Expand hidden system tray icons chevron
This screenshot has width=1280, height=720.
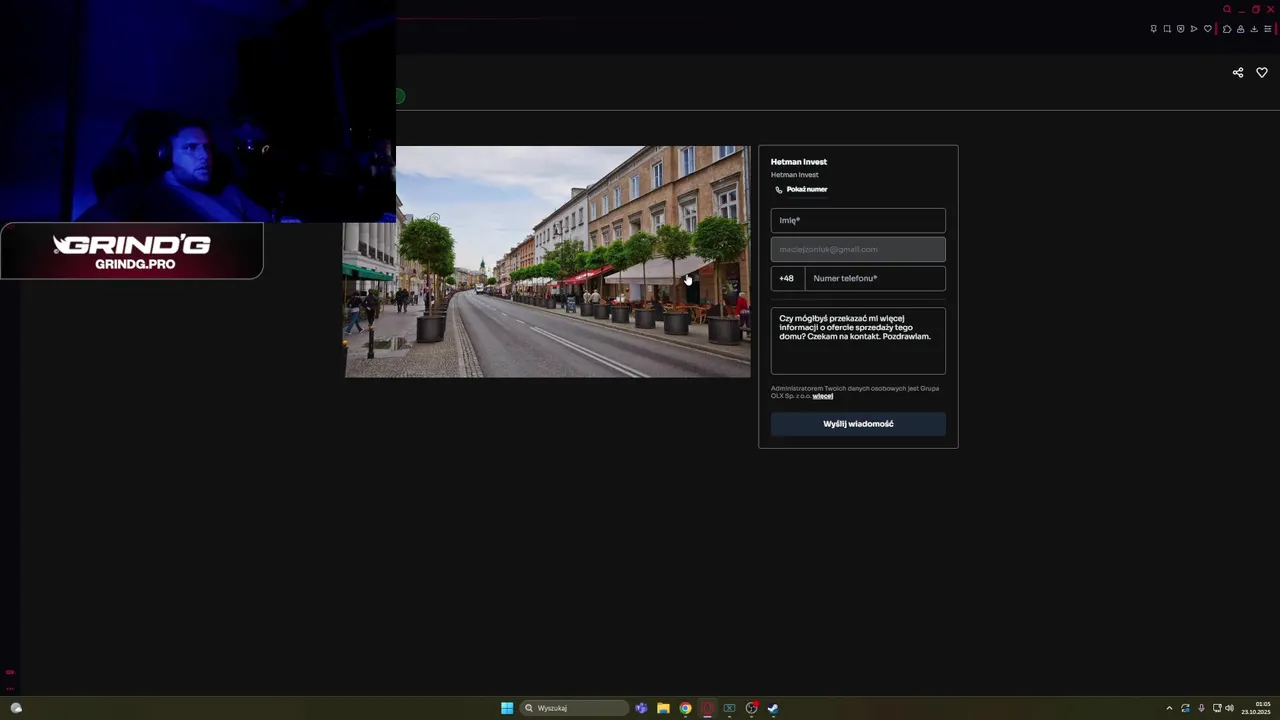pos(1169,708)
